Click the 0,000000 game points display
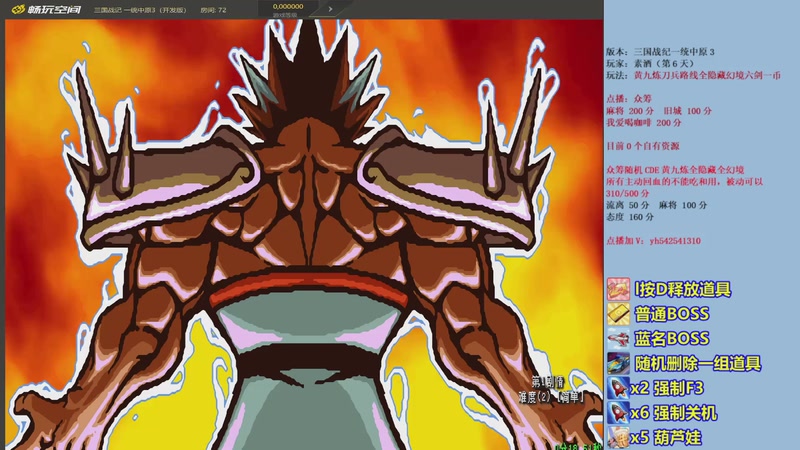This screenshot has height=450, width=800. click(x=288, y=7)
